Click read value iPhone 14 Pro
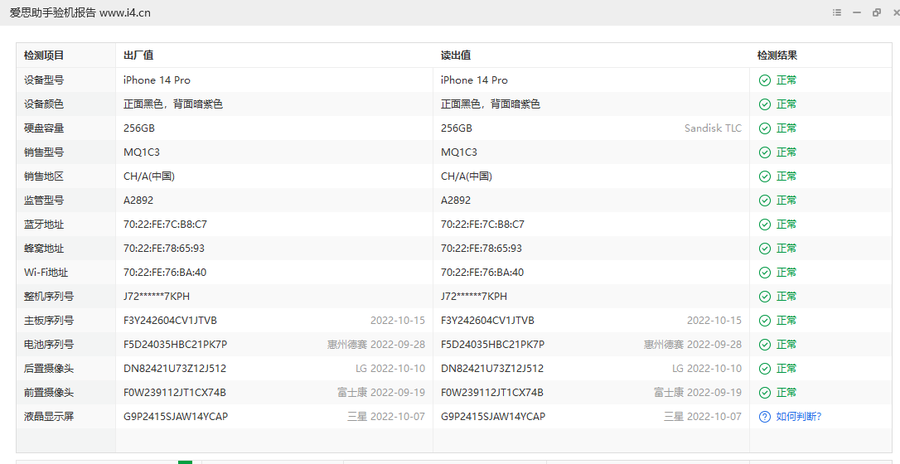The image size is (900, 464). [474, 80]
